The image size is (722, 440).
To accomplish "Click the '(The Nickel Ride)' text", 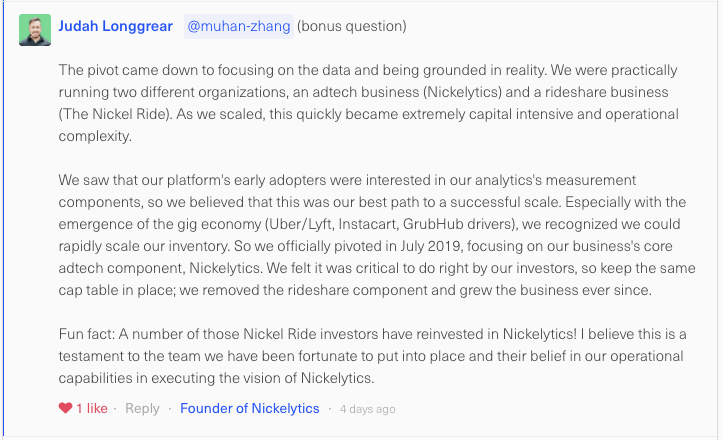I will pyautogui.click(x=115, y=114).
